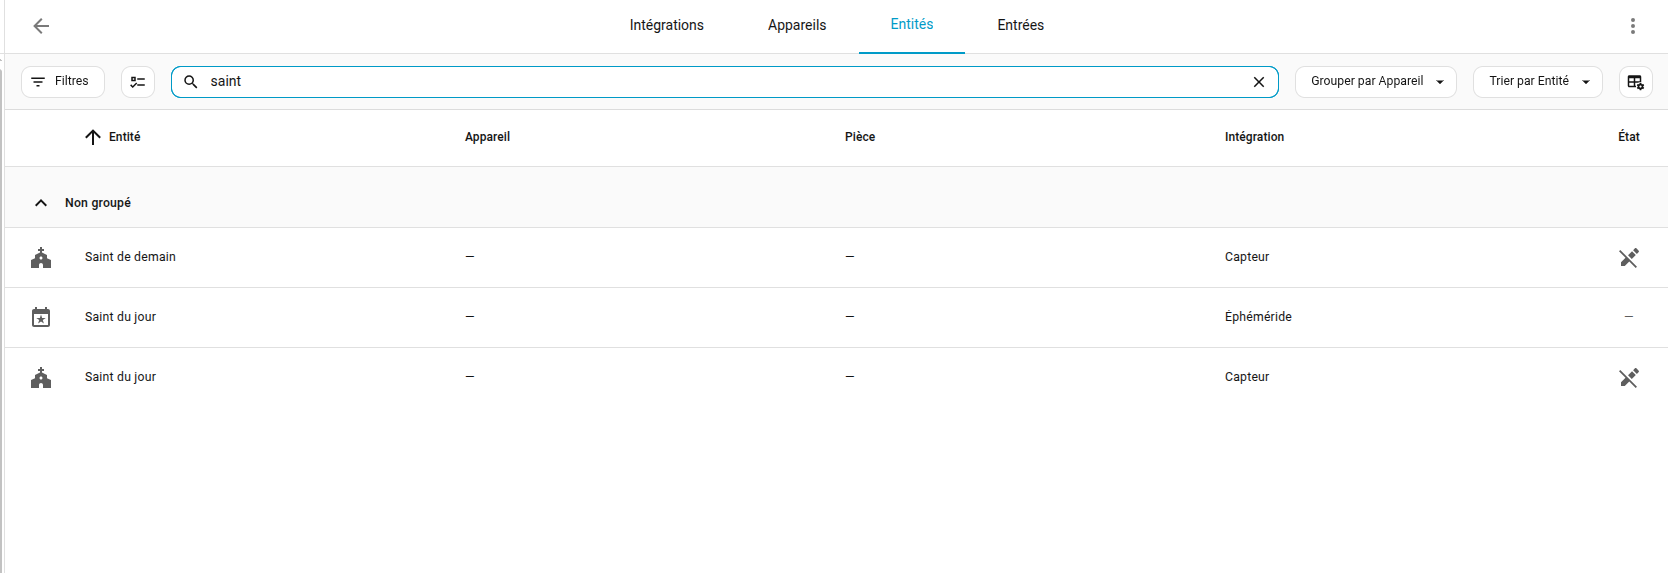Sort by the Intégration column header
Image resolution: width=1668 pixels, height=573 pixels.
click(1254, 137)
